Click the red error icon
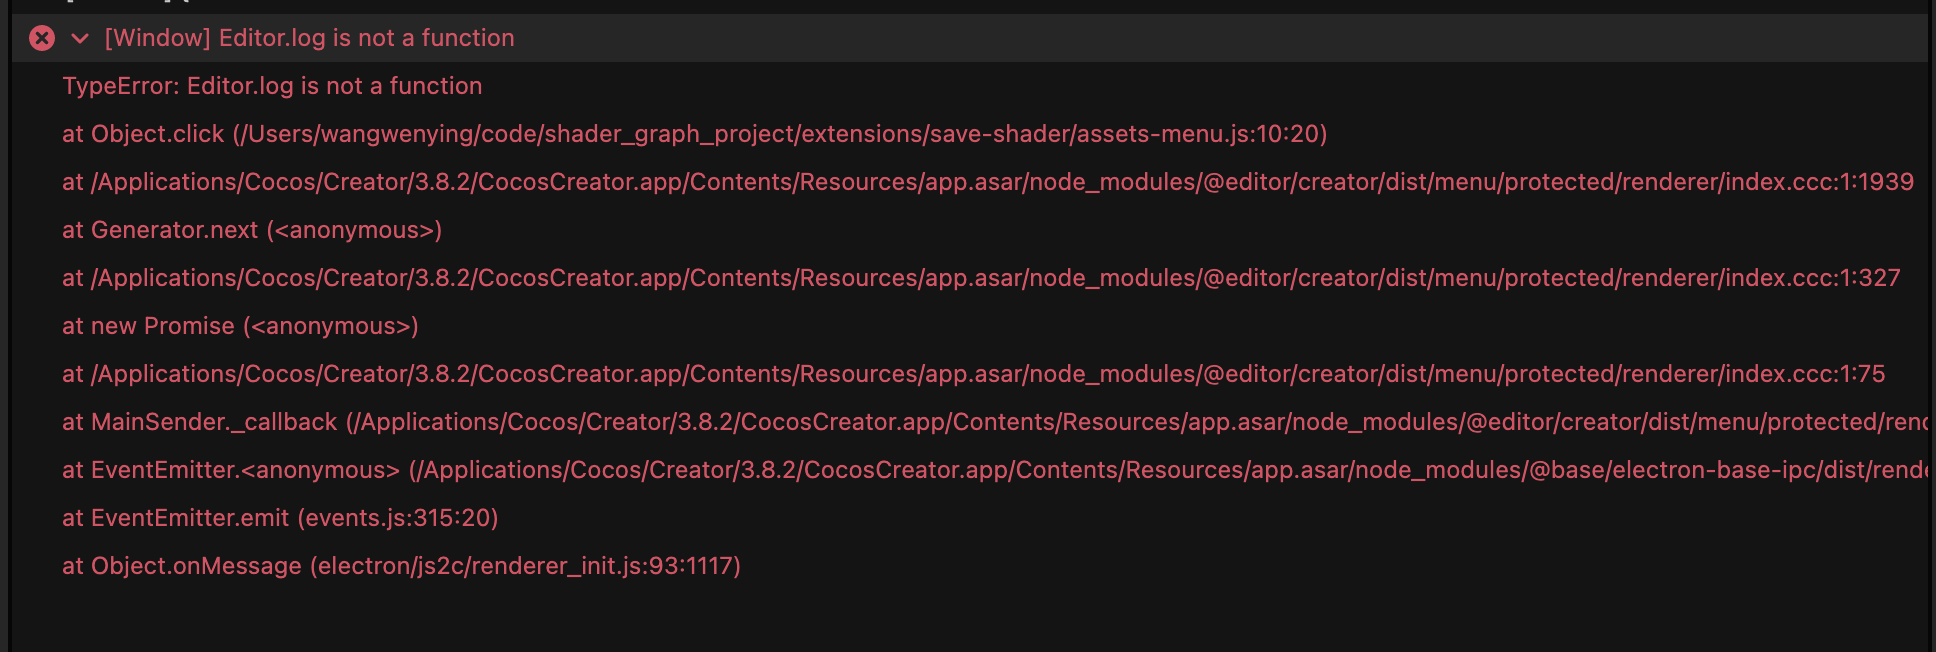This screenshot has width=1936, height=652. coord(42,38)
